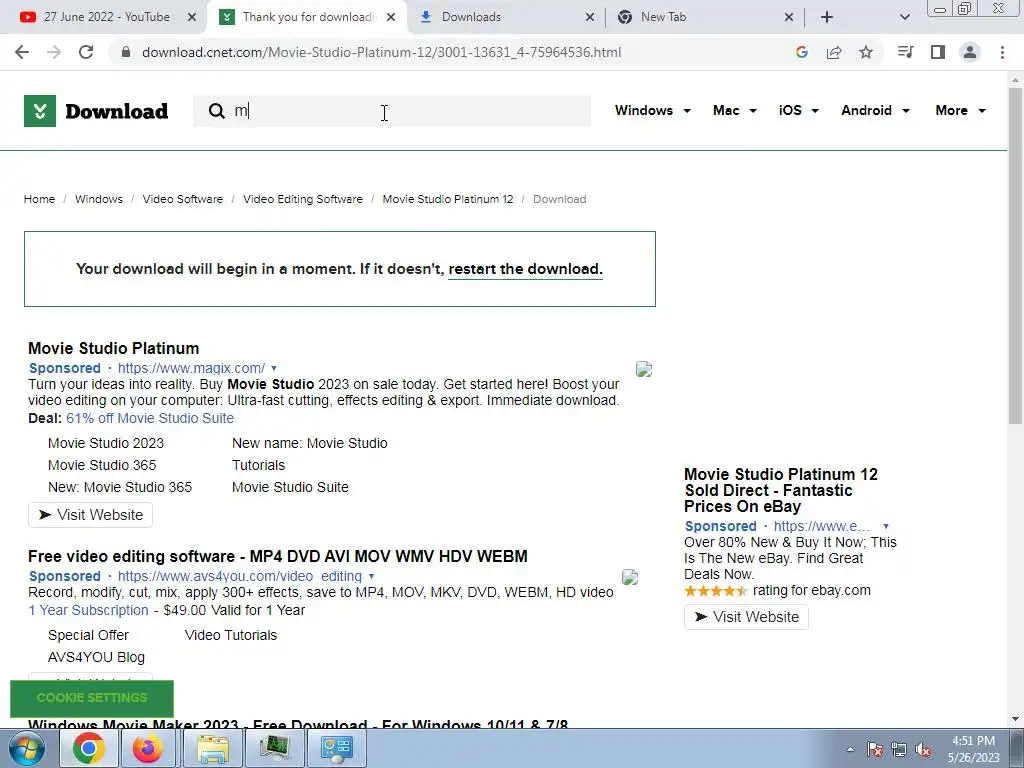The image size is (1024, 768).
Task: Click the browser forward arrow
Action: 54,52
